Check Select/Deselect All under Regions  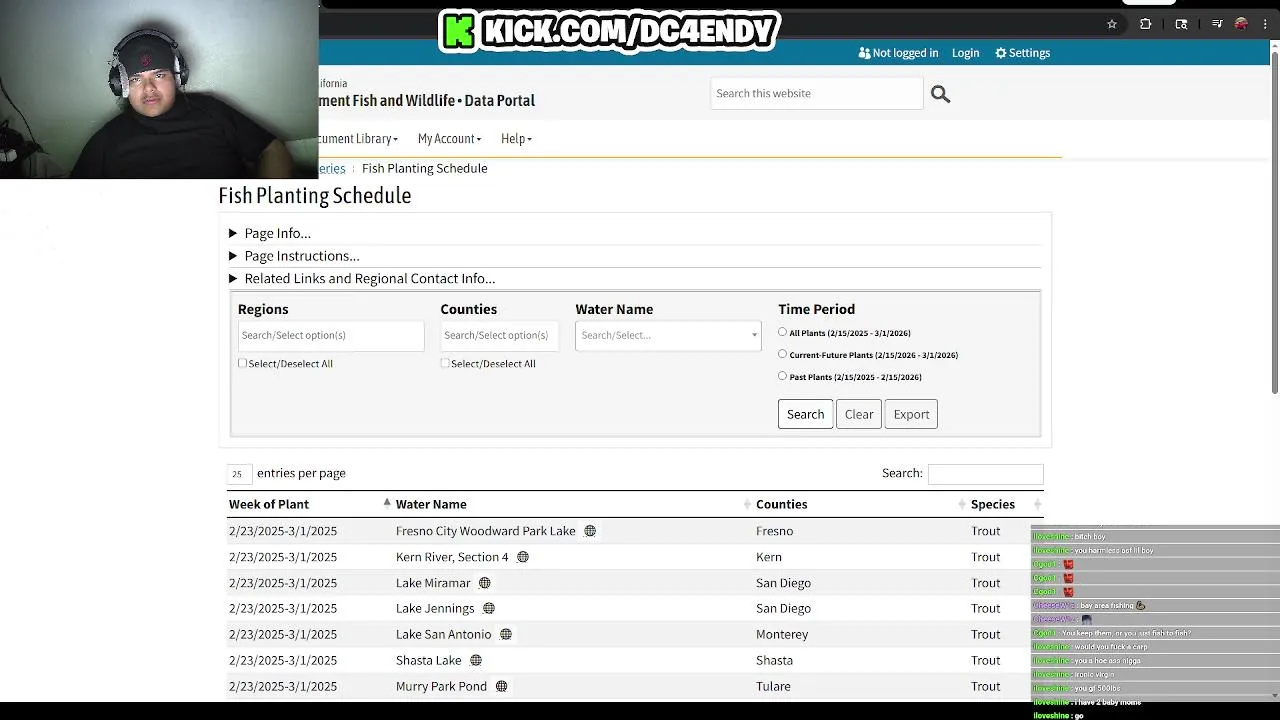242,363
